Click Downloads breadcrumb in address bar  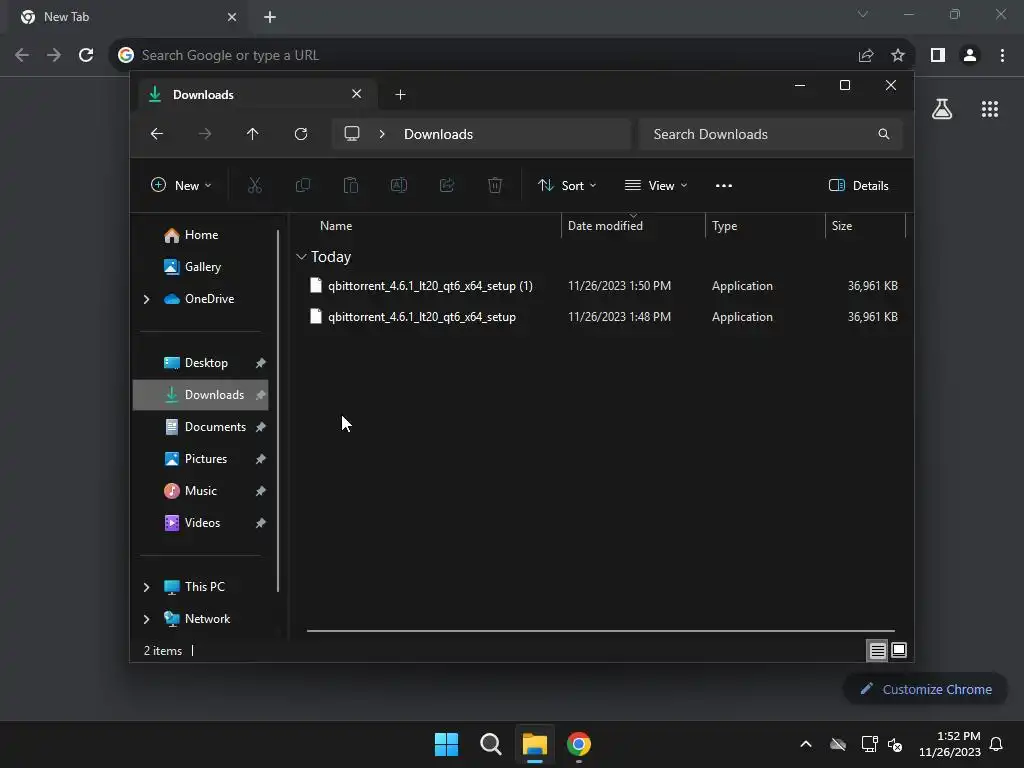coord(438,134)
